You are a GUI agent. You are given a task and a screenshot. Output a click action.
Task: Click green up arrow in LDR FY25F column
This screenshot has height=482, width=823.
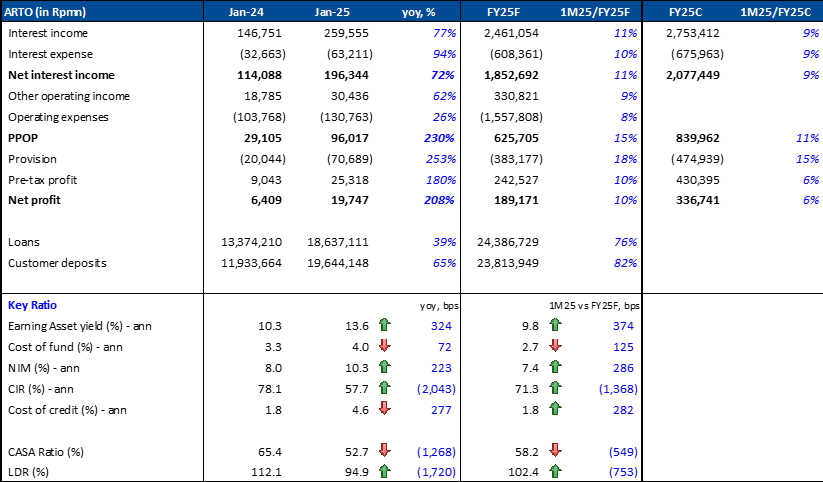555,471
